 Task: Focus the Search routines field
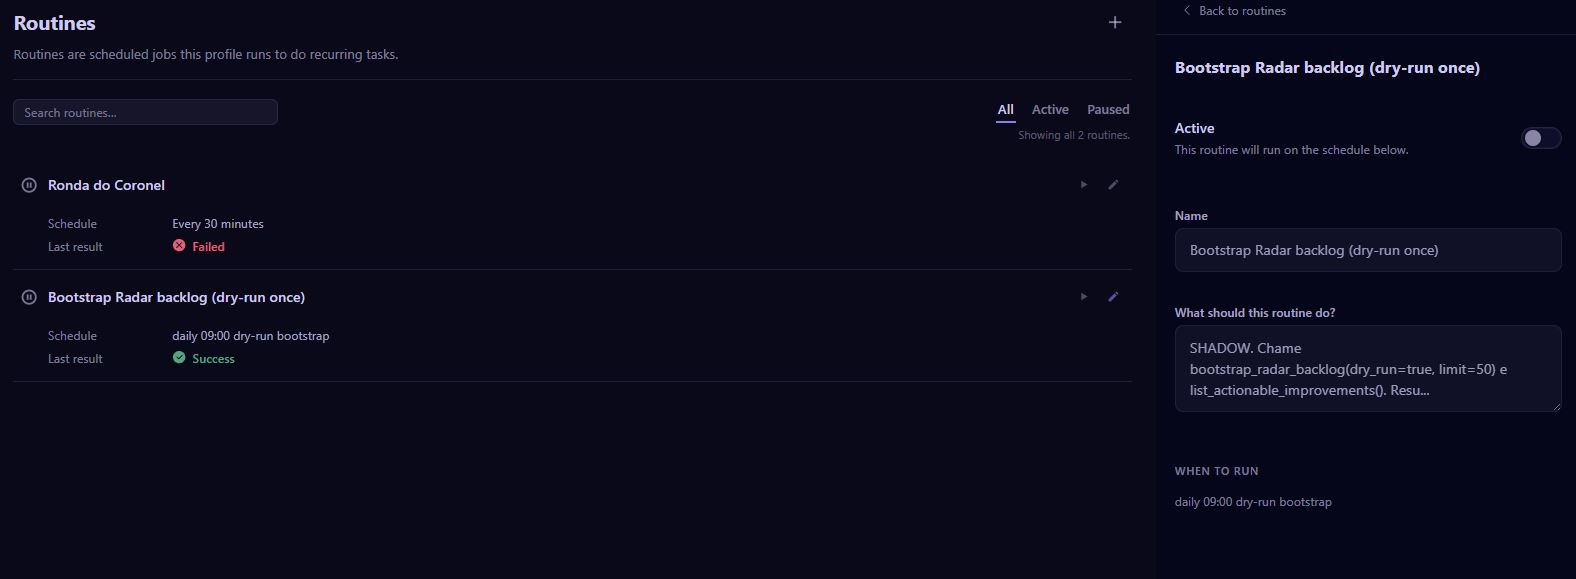click(x=145, y=112)
